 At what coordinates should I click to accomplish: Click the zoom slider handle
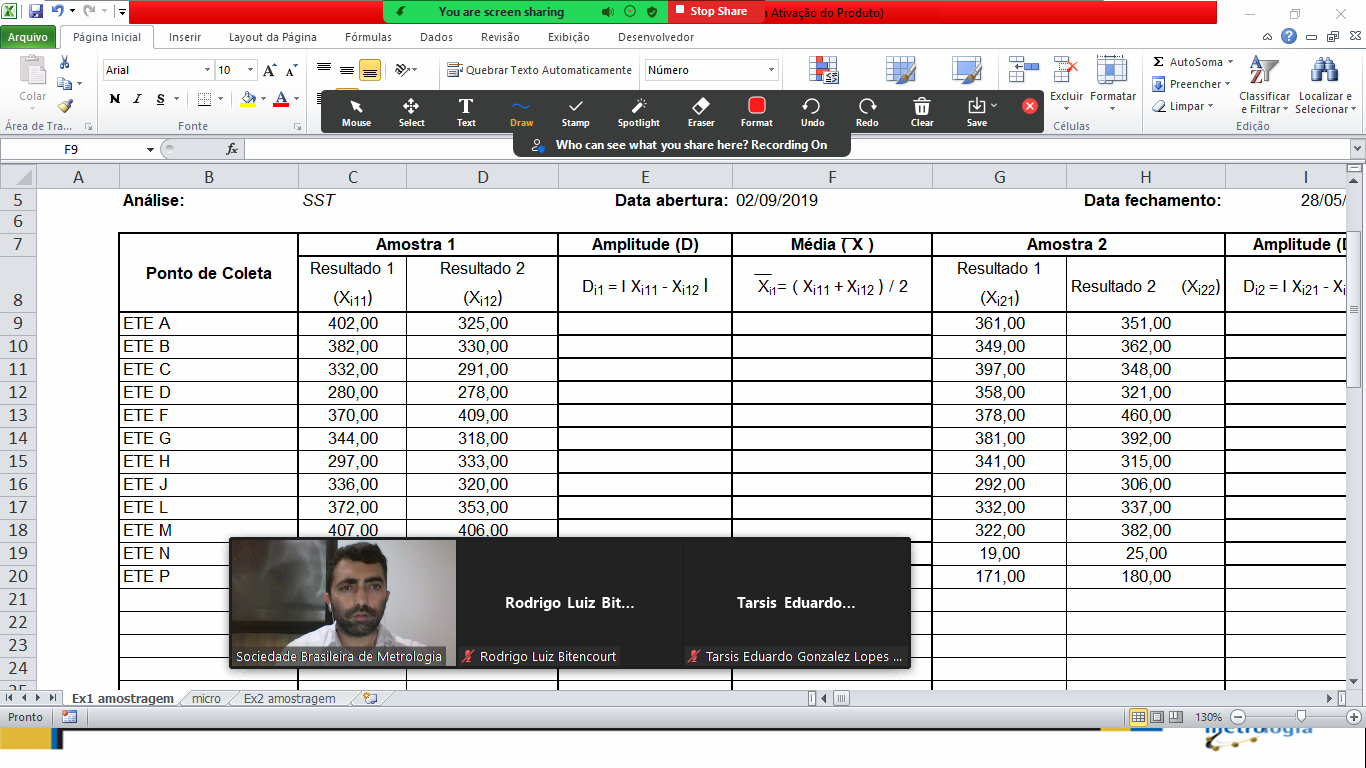(x=1301, y=717)
